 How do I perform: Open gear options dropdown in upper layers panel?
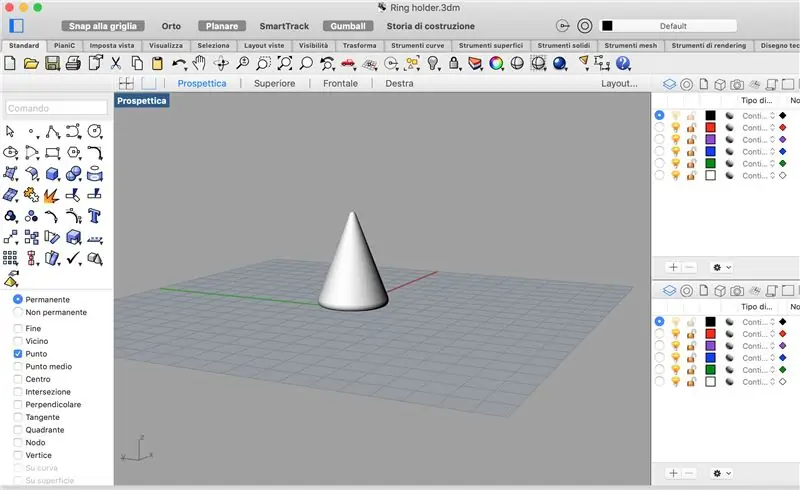722,267
